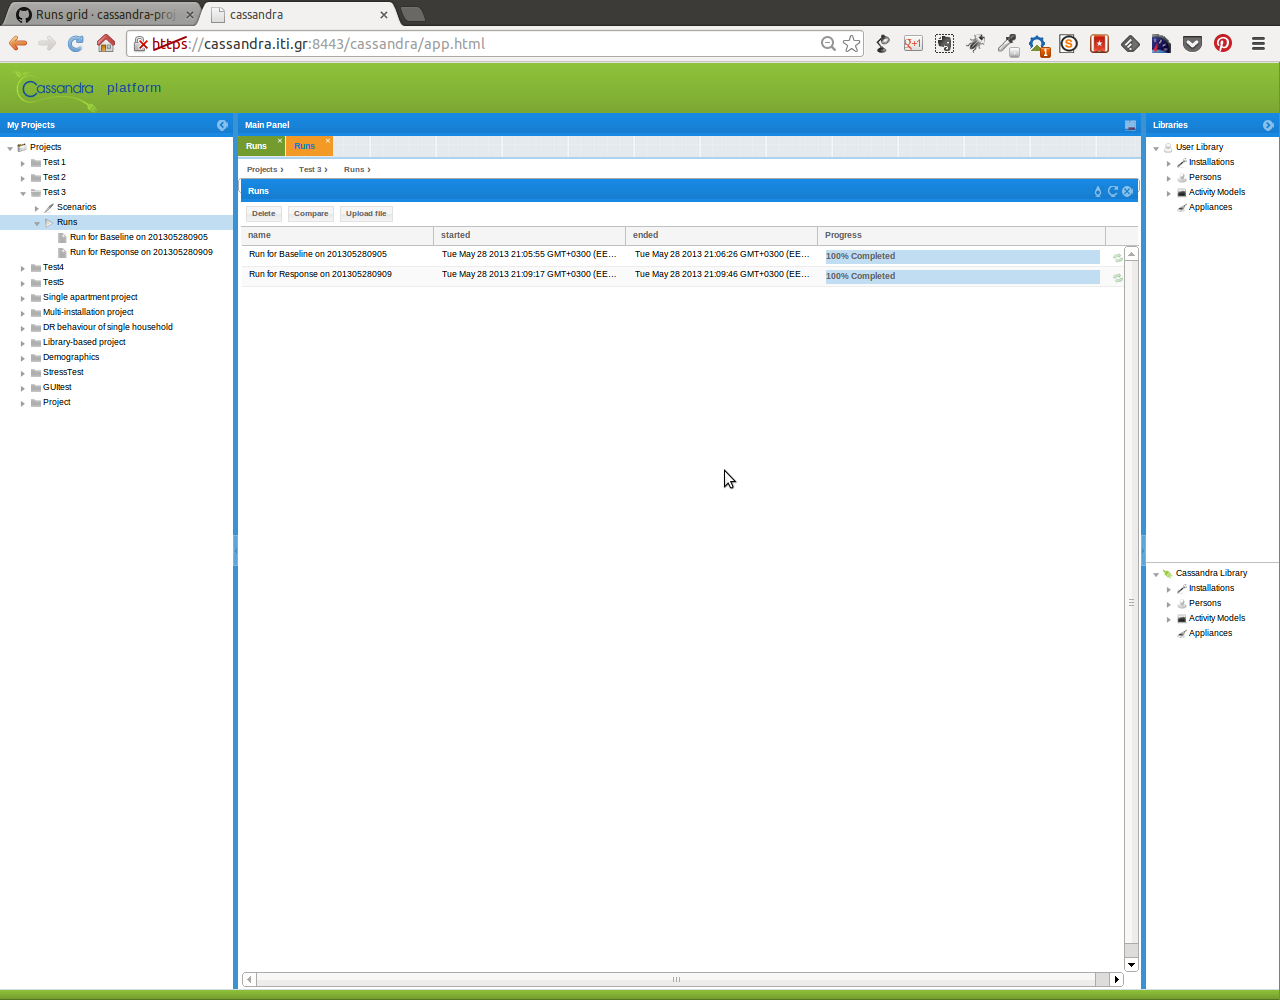This screenshot has height=1000, width=1280.
Task: Switch to the green Runs tab
Action: (x=257, y=146)
